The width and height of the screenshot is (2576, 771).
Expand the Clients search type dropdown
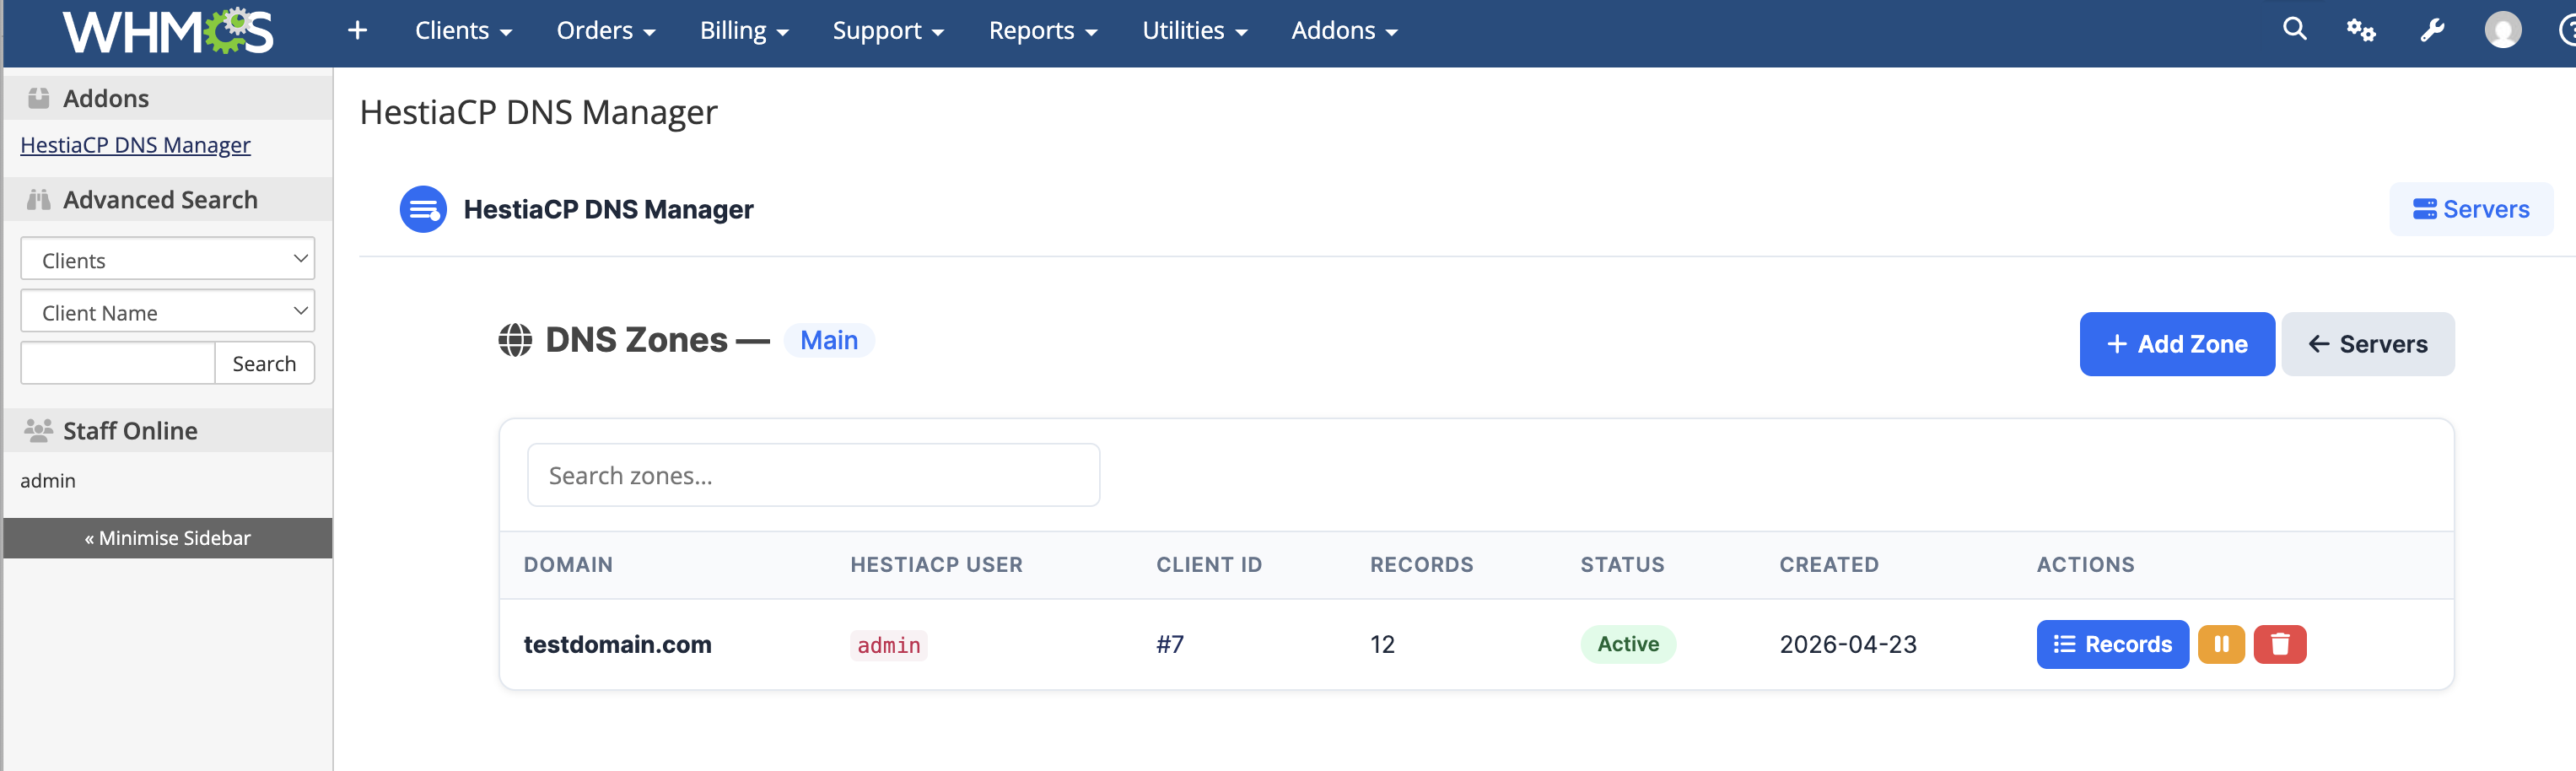click(168, 259)
